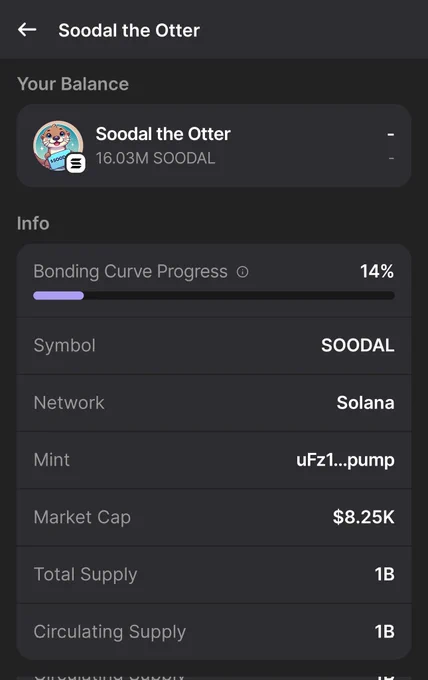Select the Soodal the Otter balance card
This screenshot has width=428, height=680.
point(214,146)
